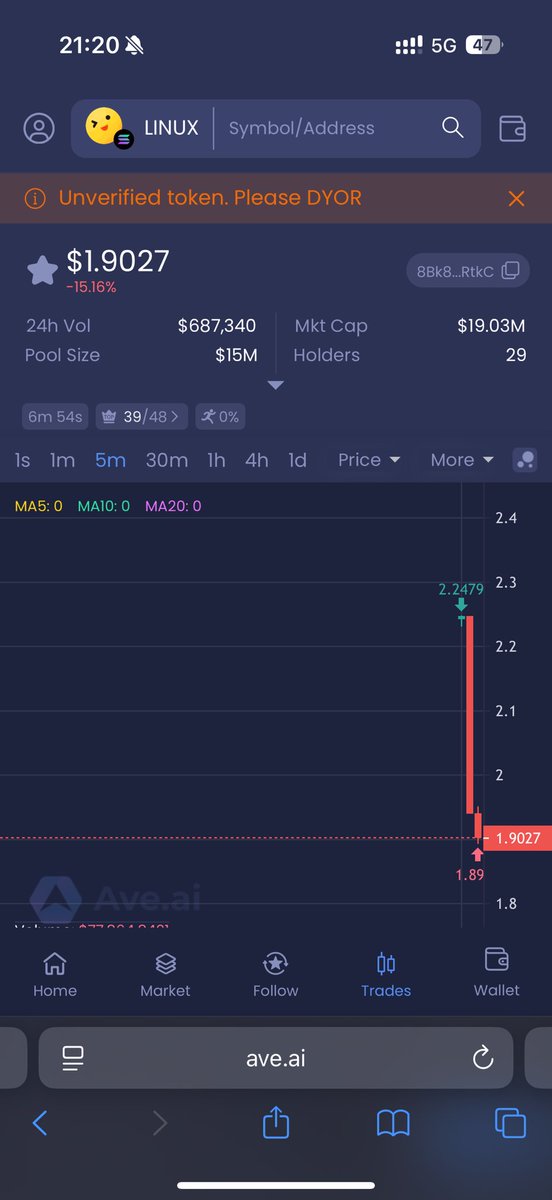552x1200 pixels.
Task: Tap the search magnifier icon
Action: pos(453,128)
